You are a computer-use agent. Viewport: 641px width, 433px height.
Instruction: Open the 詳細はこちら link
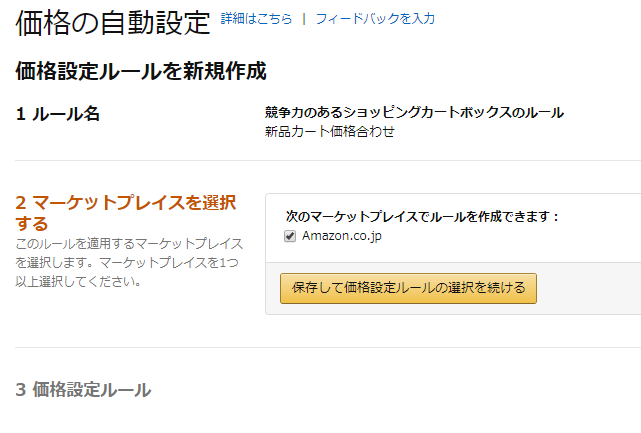point(256,19)
